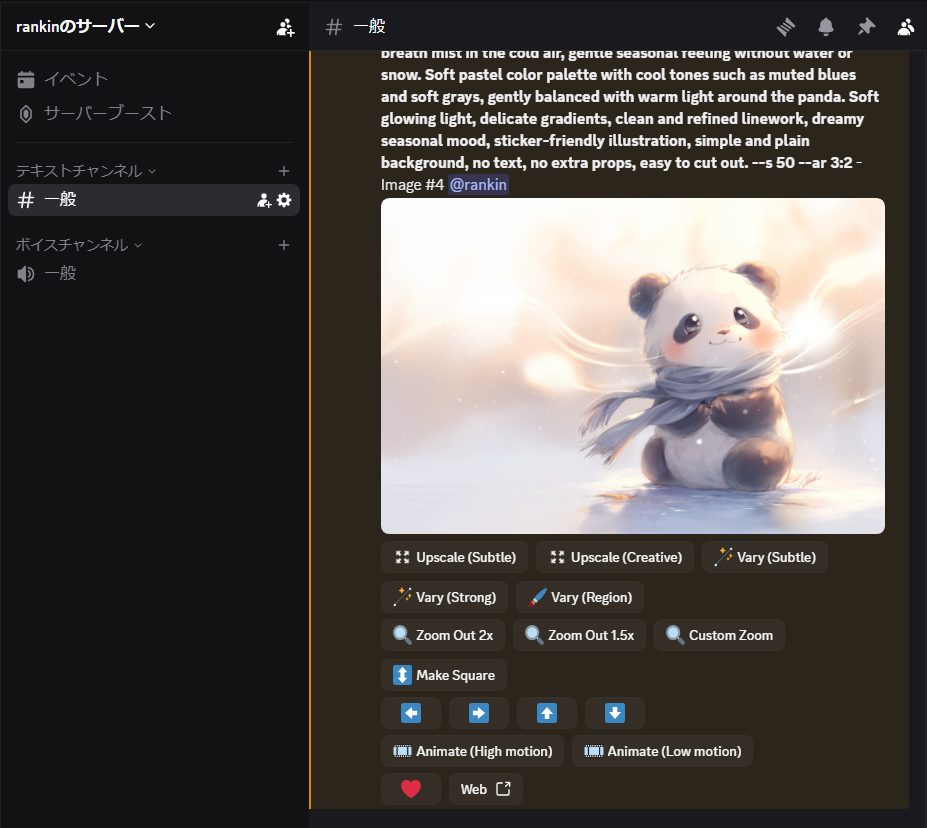Toggle the member list icon
Viewport: 927px width, 828px height.
click(x=906, y=27)
